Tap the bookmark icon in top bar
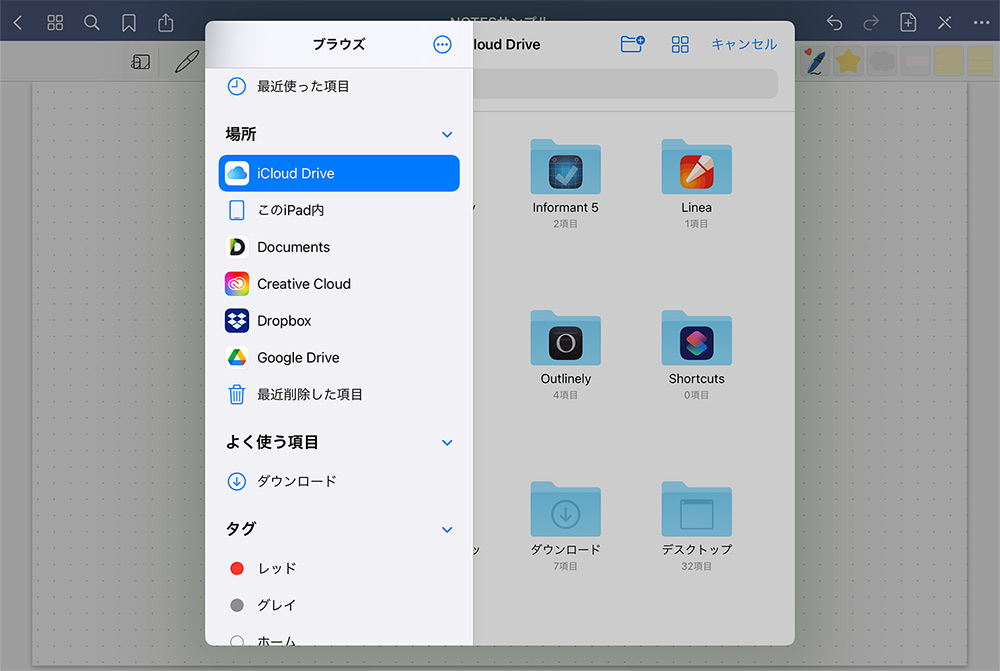Image resolution: width=1000 pixels, height=671 pixels. click(129, 23)
